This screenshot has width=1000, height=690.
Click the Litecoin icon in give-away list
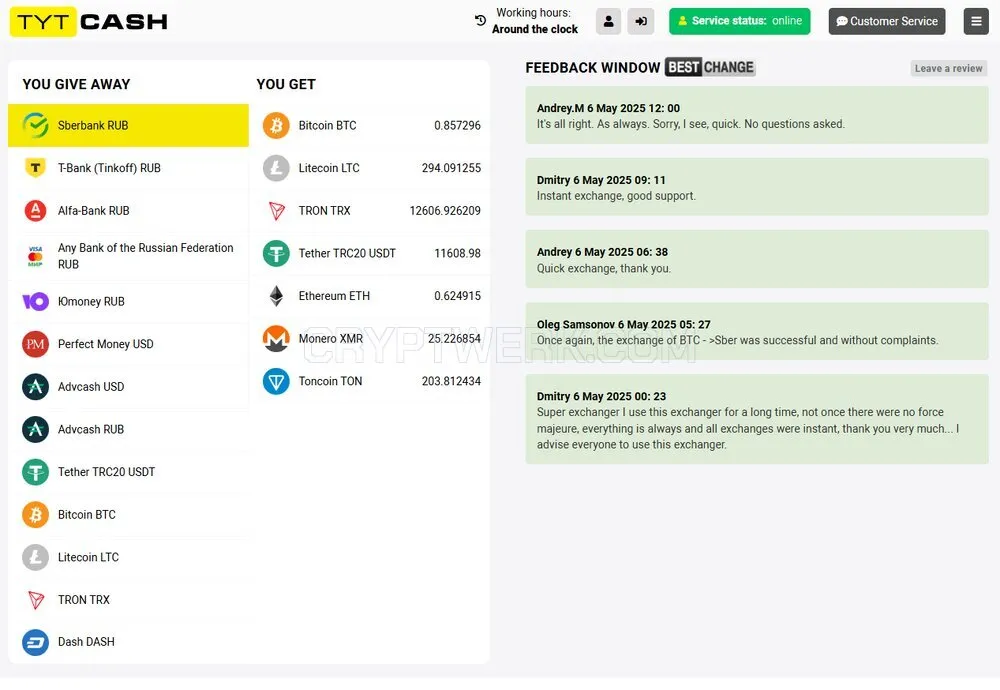tap(36, 557)
